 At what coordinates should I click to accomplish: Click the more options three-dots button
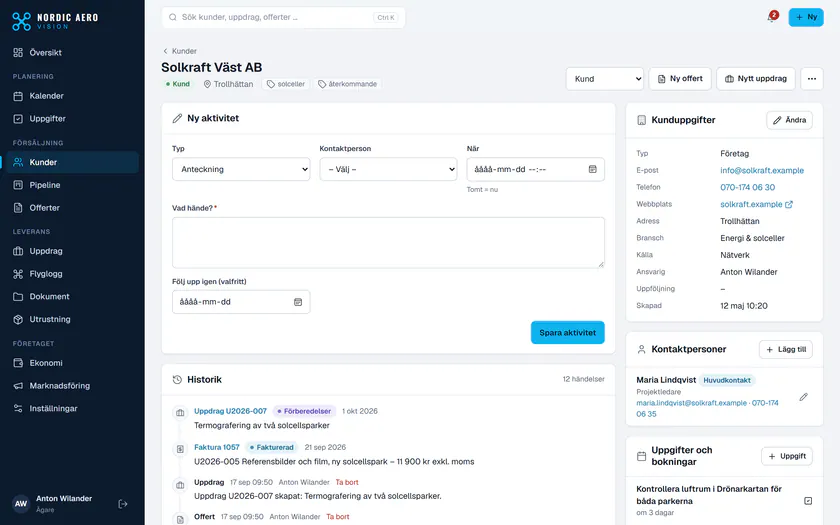tap(812, 79)
